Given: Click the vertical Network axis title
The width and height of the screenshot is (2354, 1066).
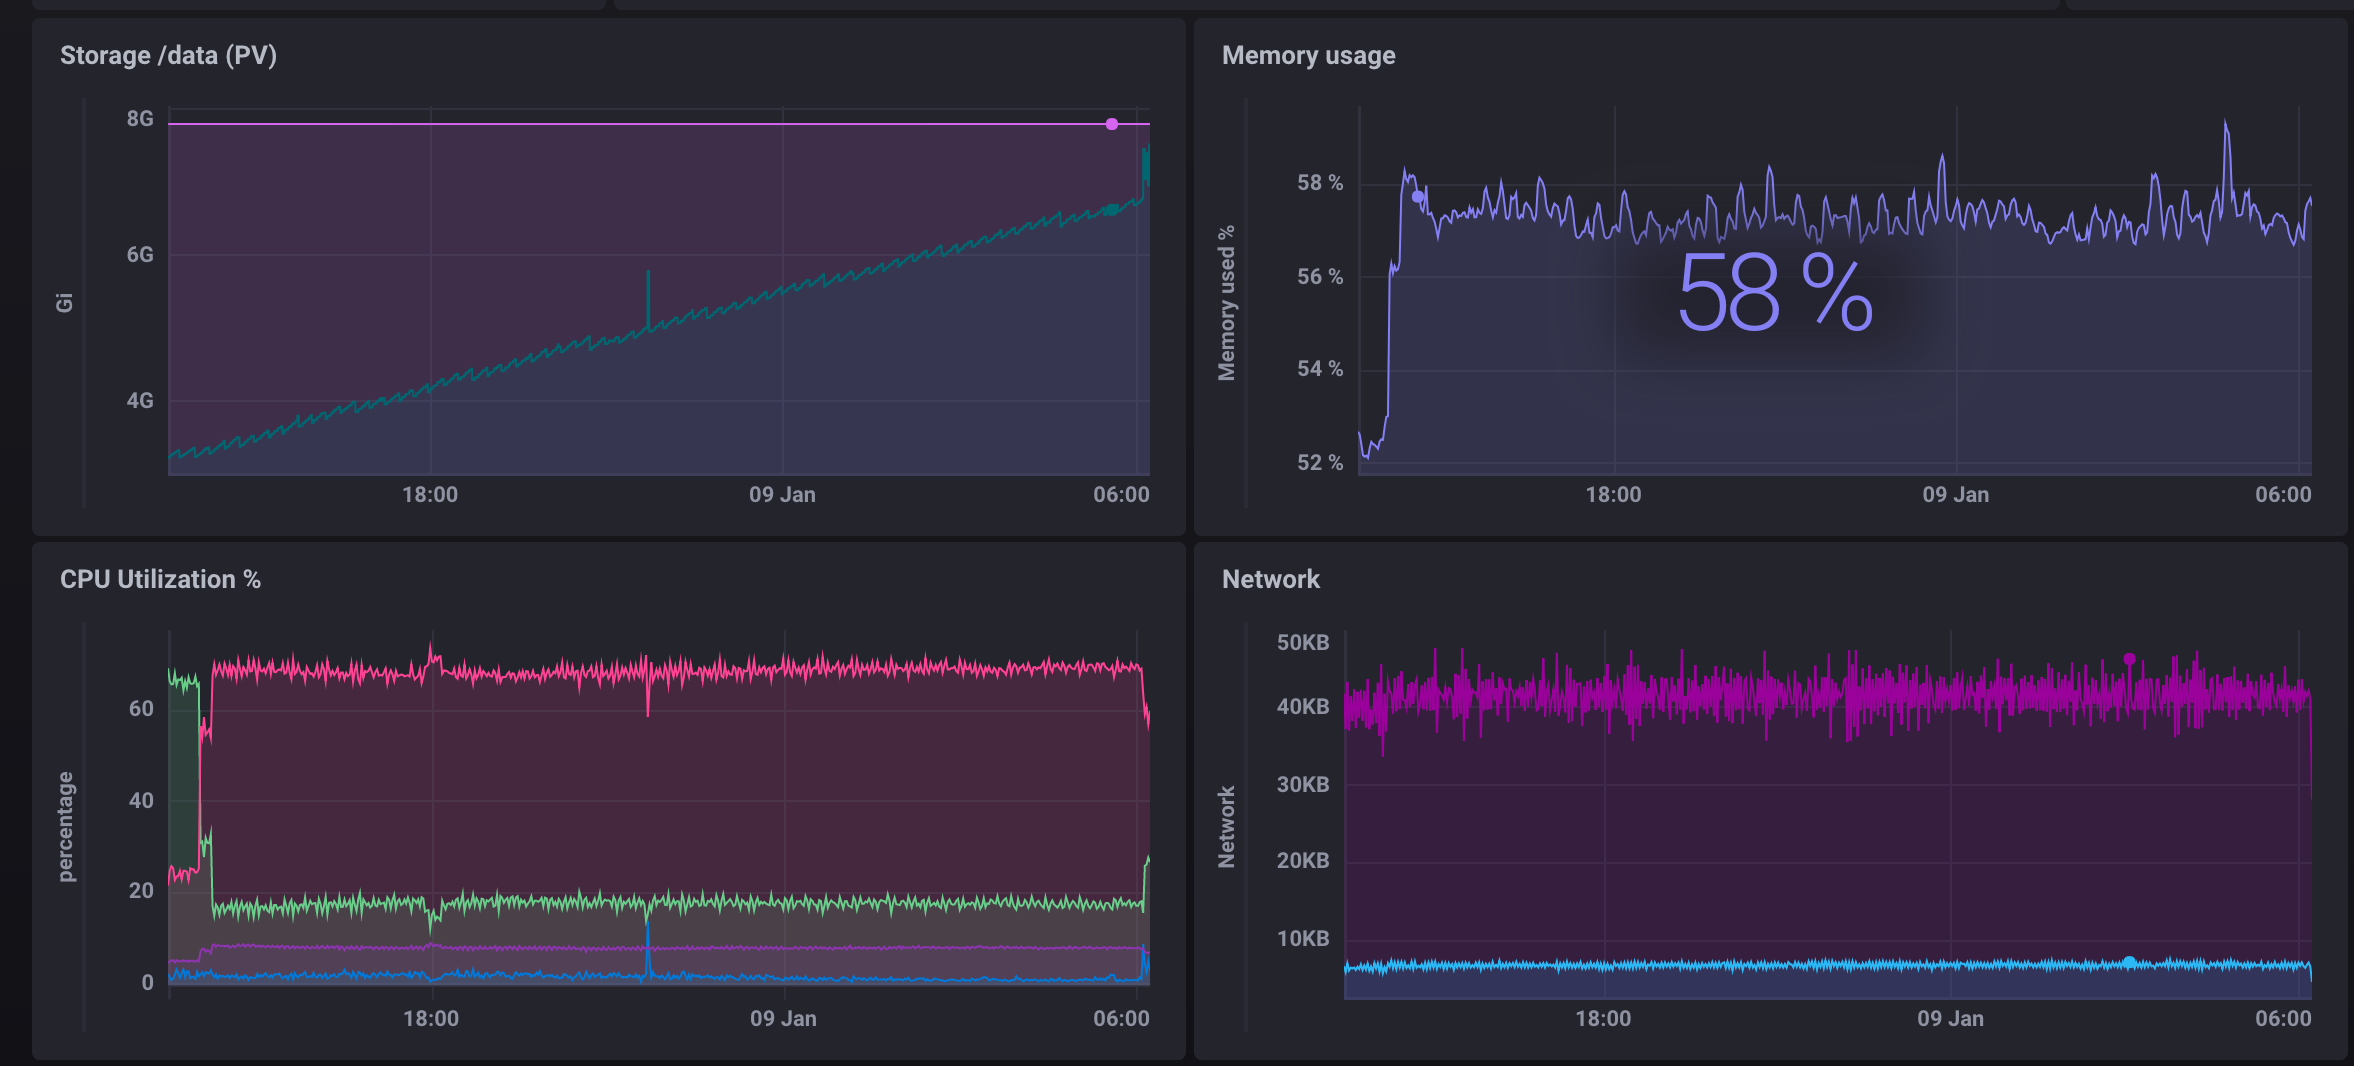Looking at the screenshot, I should click(1227, 827).
